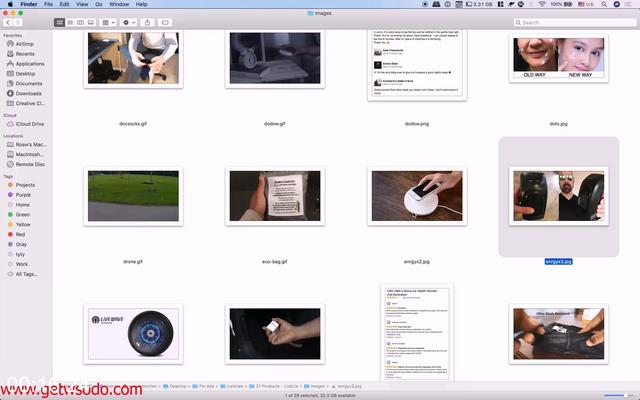Select the drone.gif thumbnail

(x=133, y=196)
